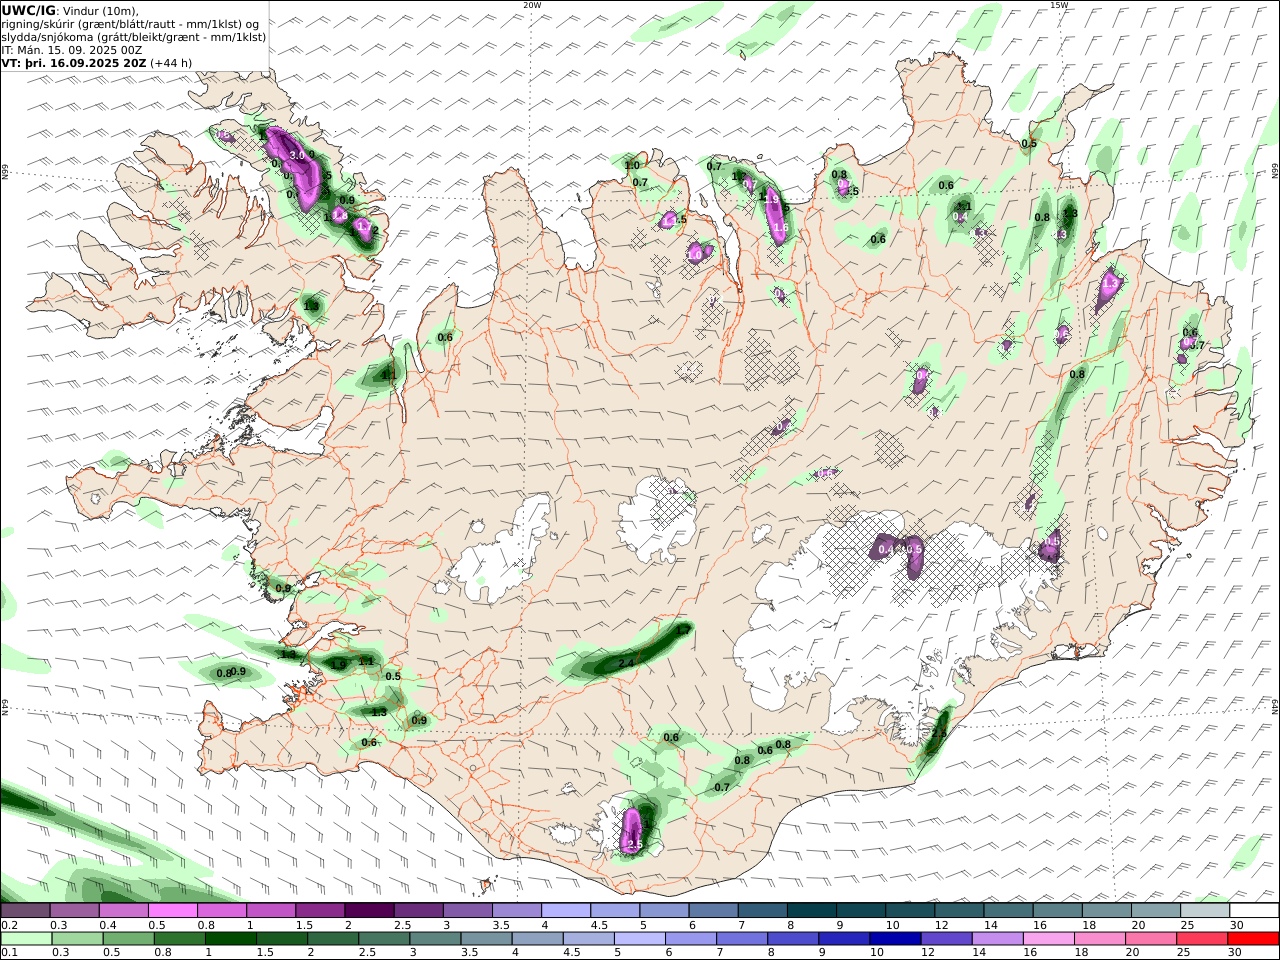This screenshot has height=960, width=1280.
Task: Click the '2.4' rain value on green band
Action: coord(627,663)
